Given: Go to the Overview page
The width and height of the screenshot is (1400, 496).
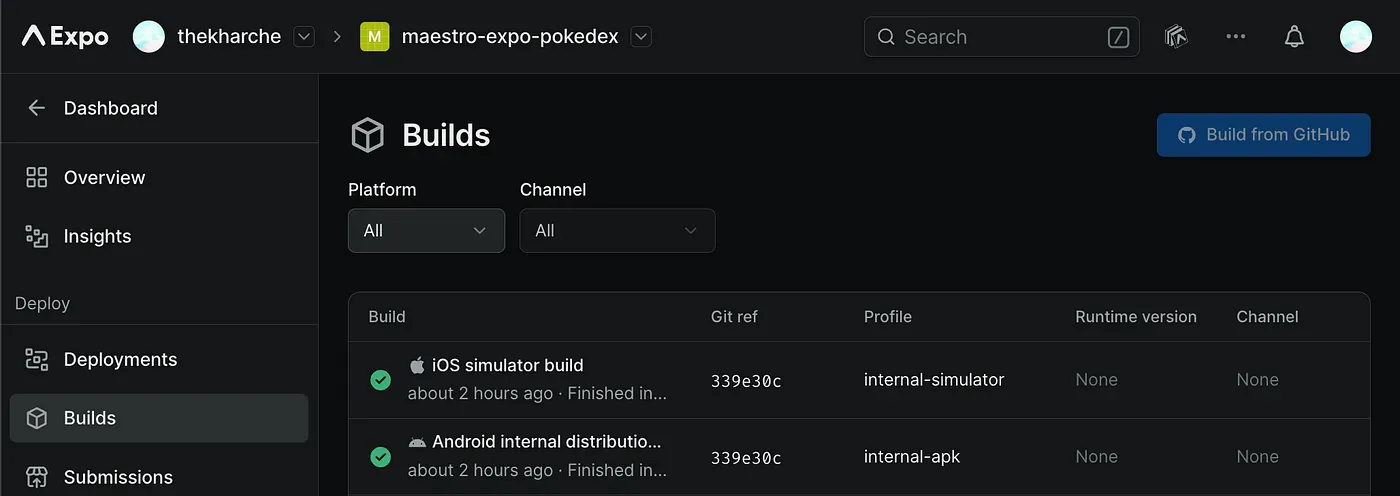Looking at the screenshot, I should [104, 178].
